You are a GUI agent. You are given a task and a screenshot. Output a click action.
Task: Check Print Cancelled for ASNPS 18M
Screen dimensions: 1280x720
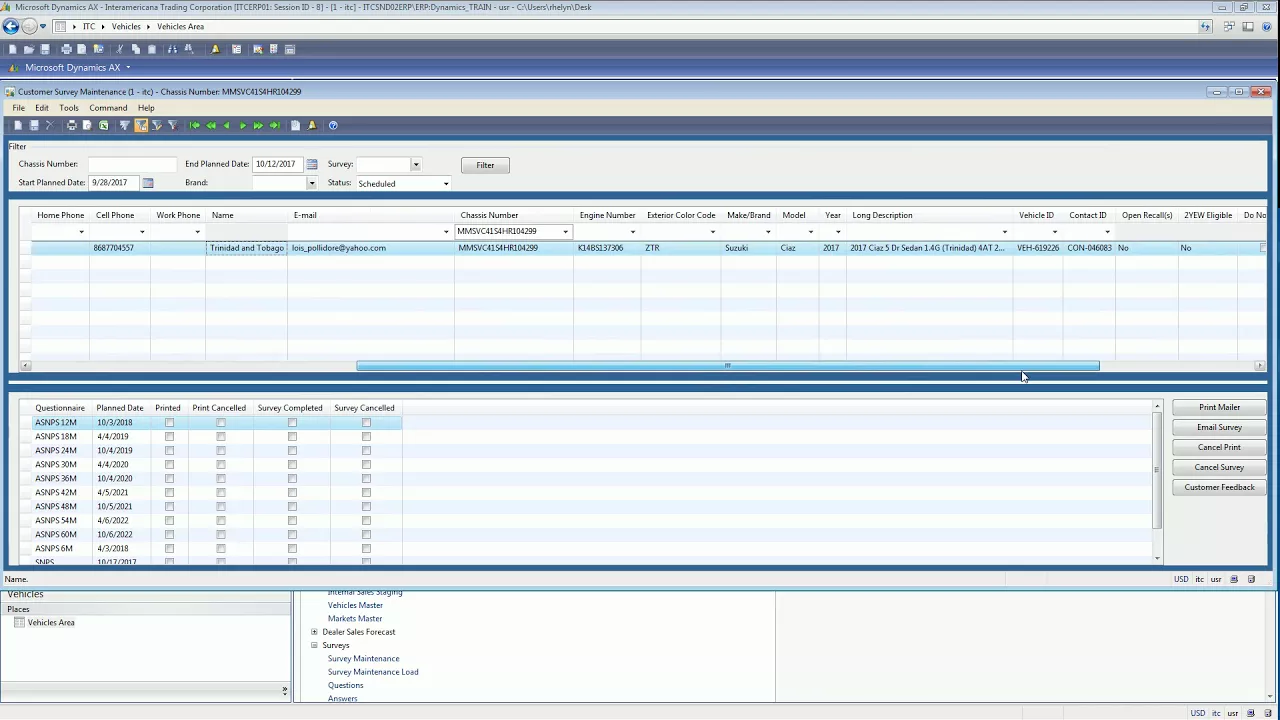click(x=221, y=436)
